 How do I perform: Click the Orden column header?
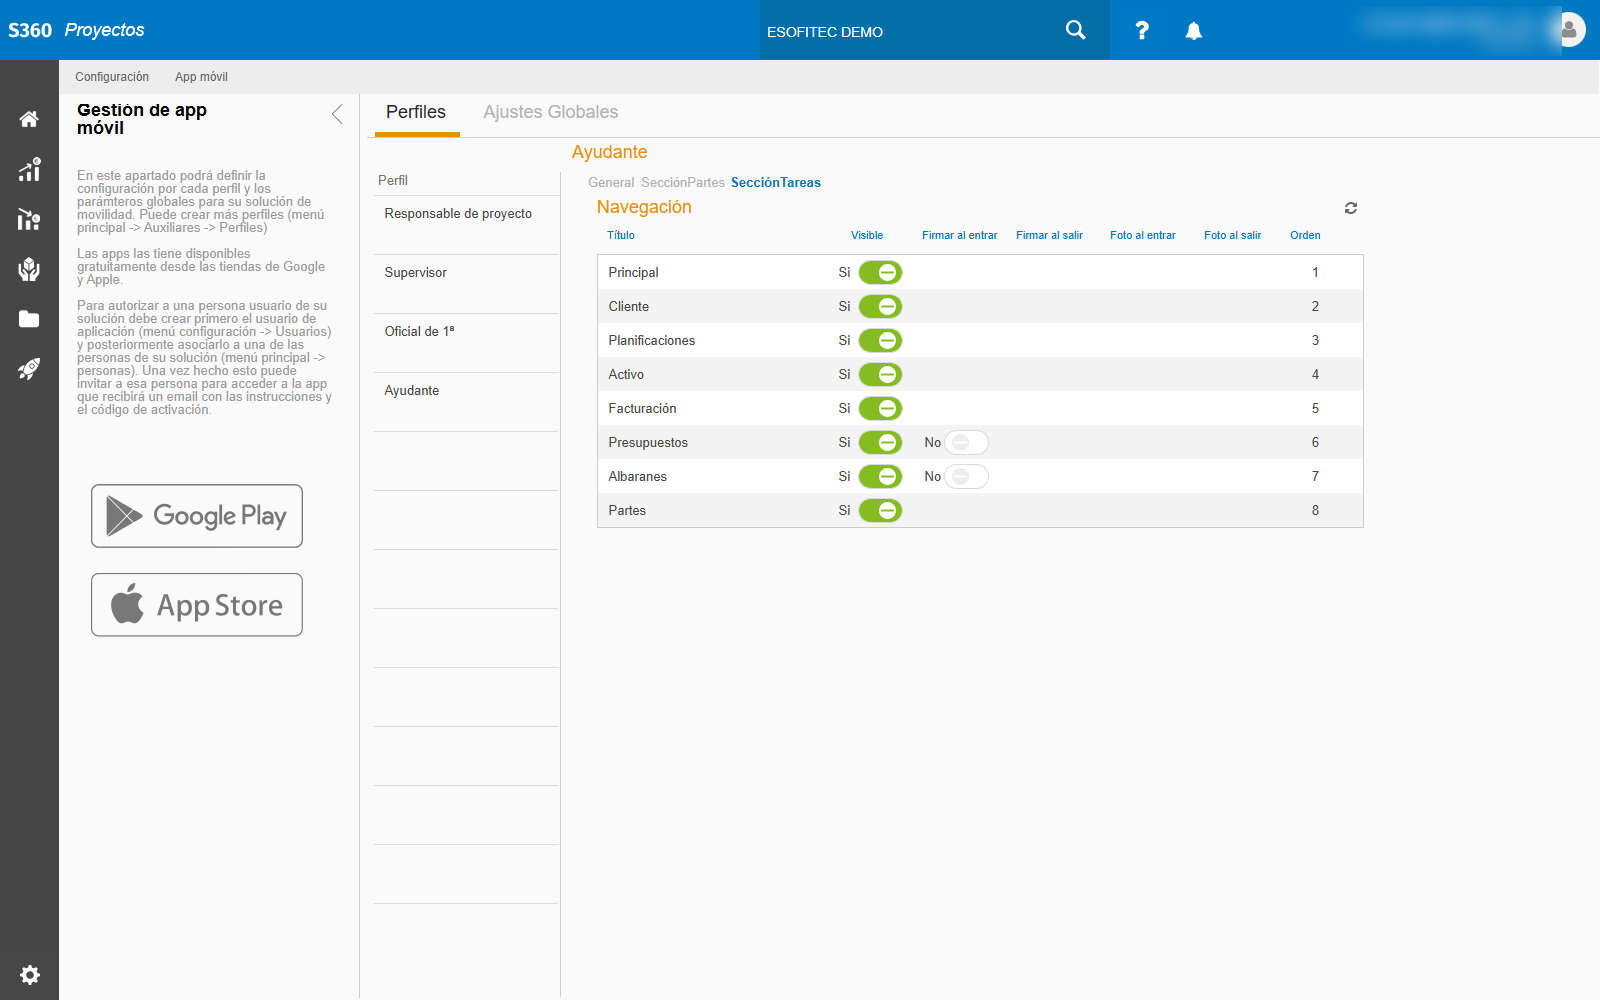click(1305, 235)
